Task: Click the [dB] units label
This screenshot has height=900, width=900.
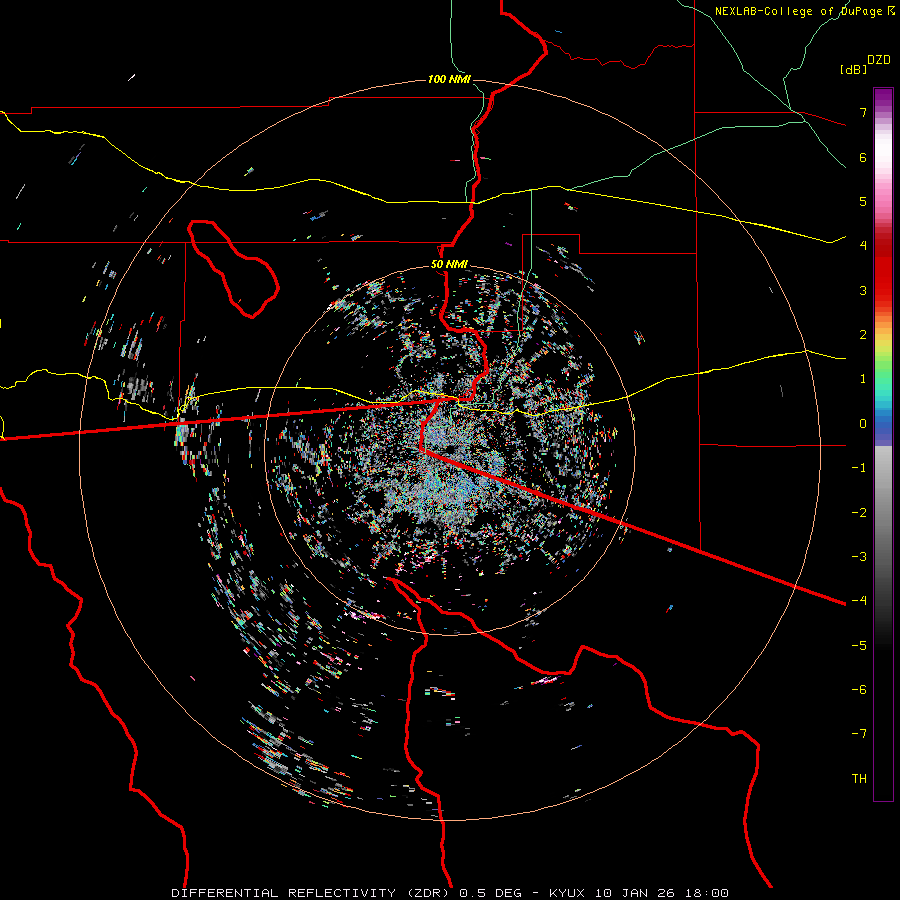Action: (x=853, y=69)
